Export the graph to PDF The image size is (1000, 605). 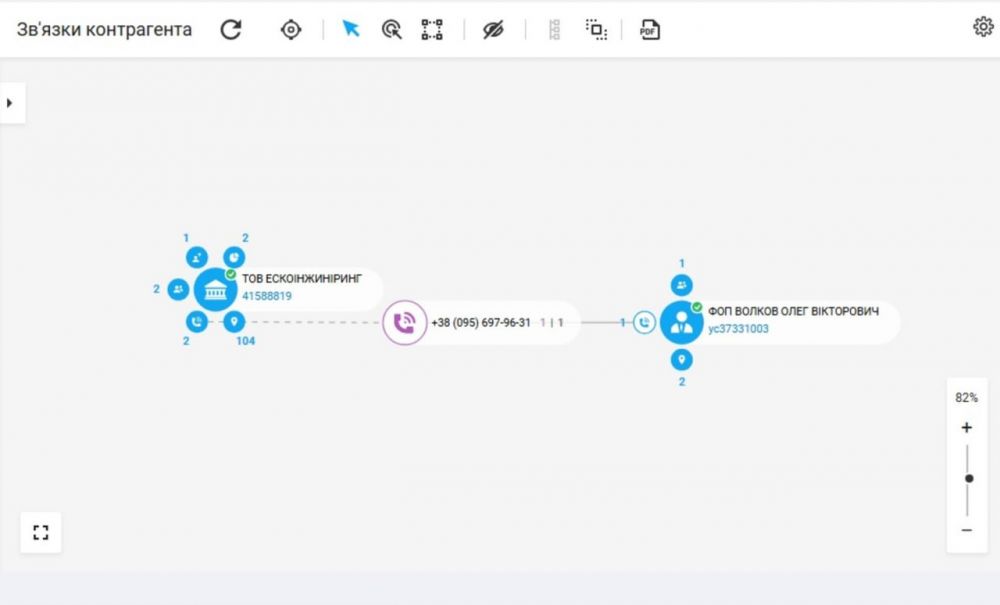pos(650,29)
